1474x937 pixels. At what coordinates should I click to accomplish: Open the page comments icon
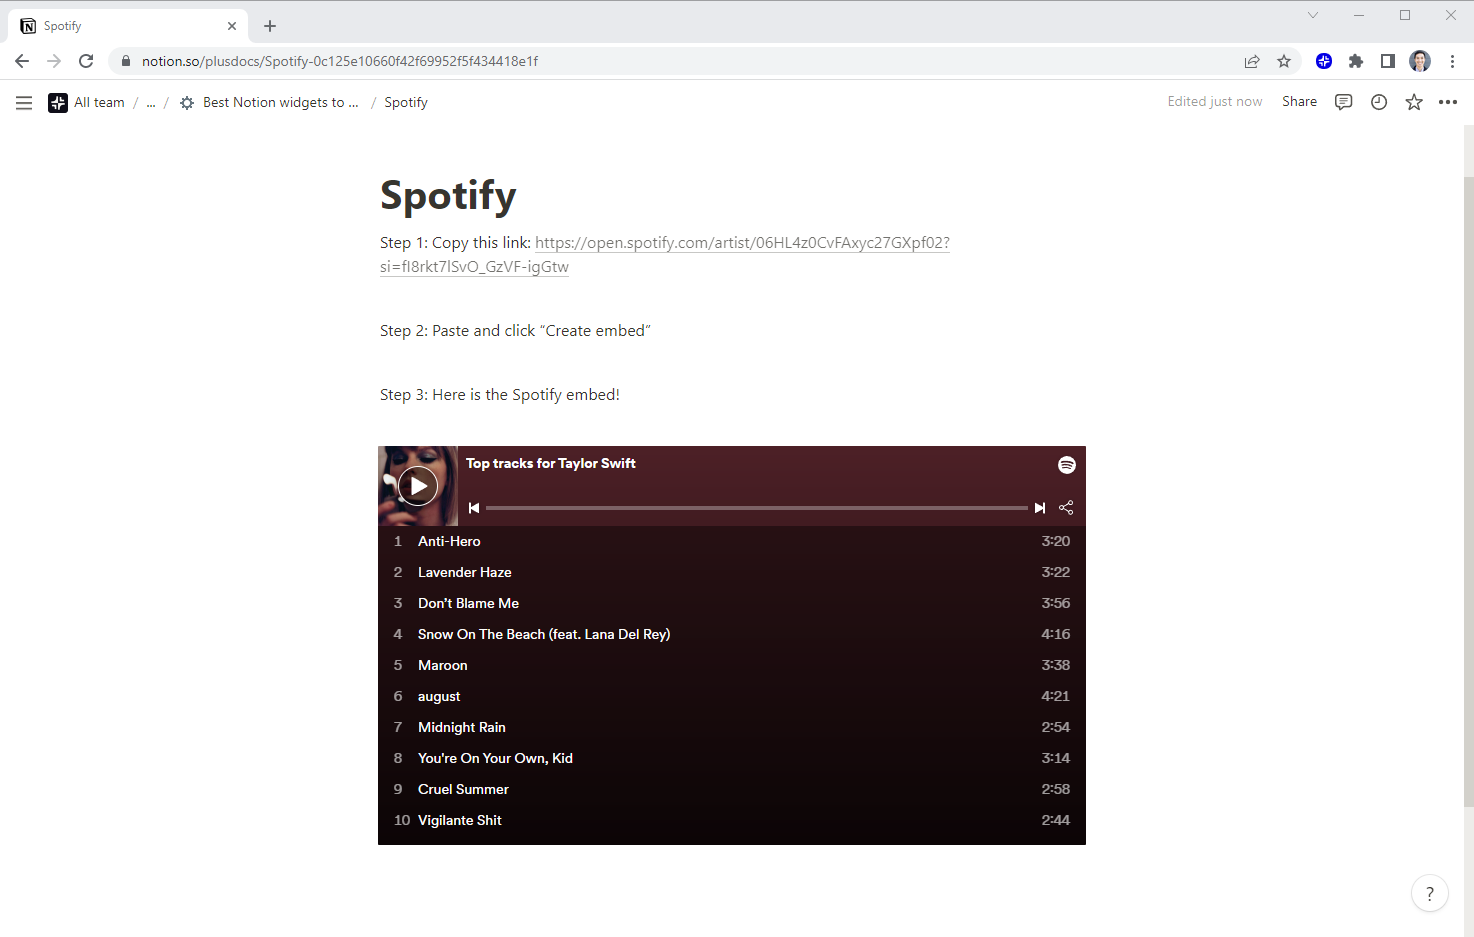point(1344,102)
